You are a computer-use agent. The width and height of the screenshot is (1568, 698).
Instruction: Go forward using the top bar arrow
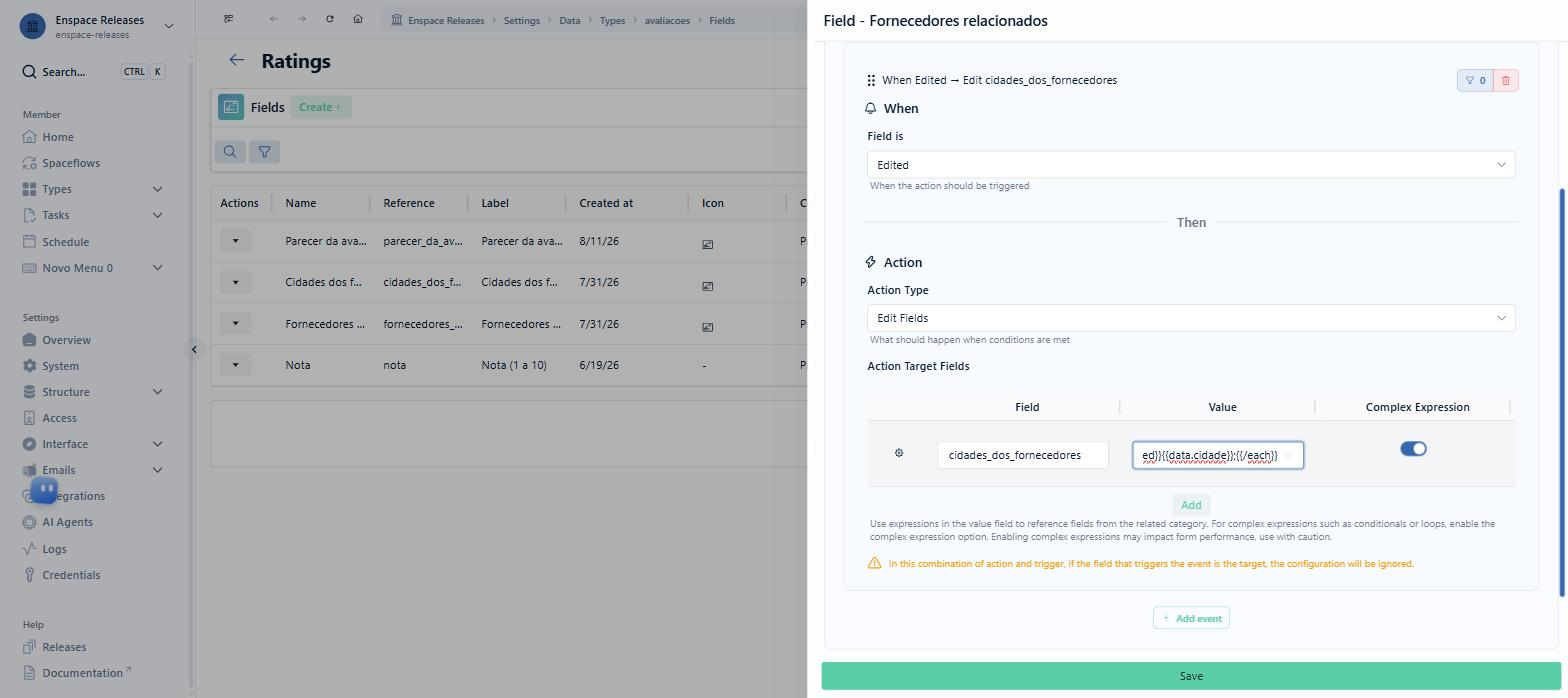302,19
